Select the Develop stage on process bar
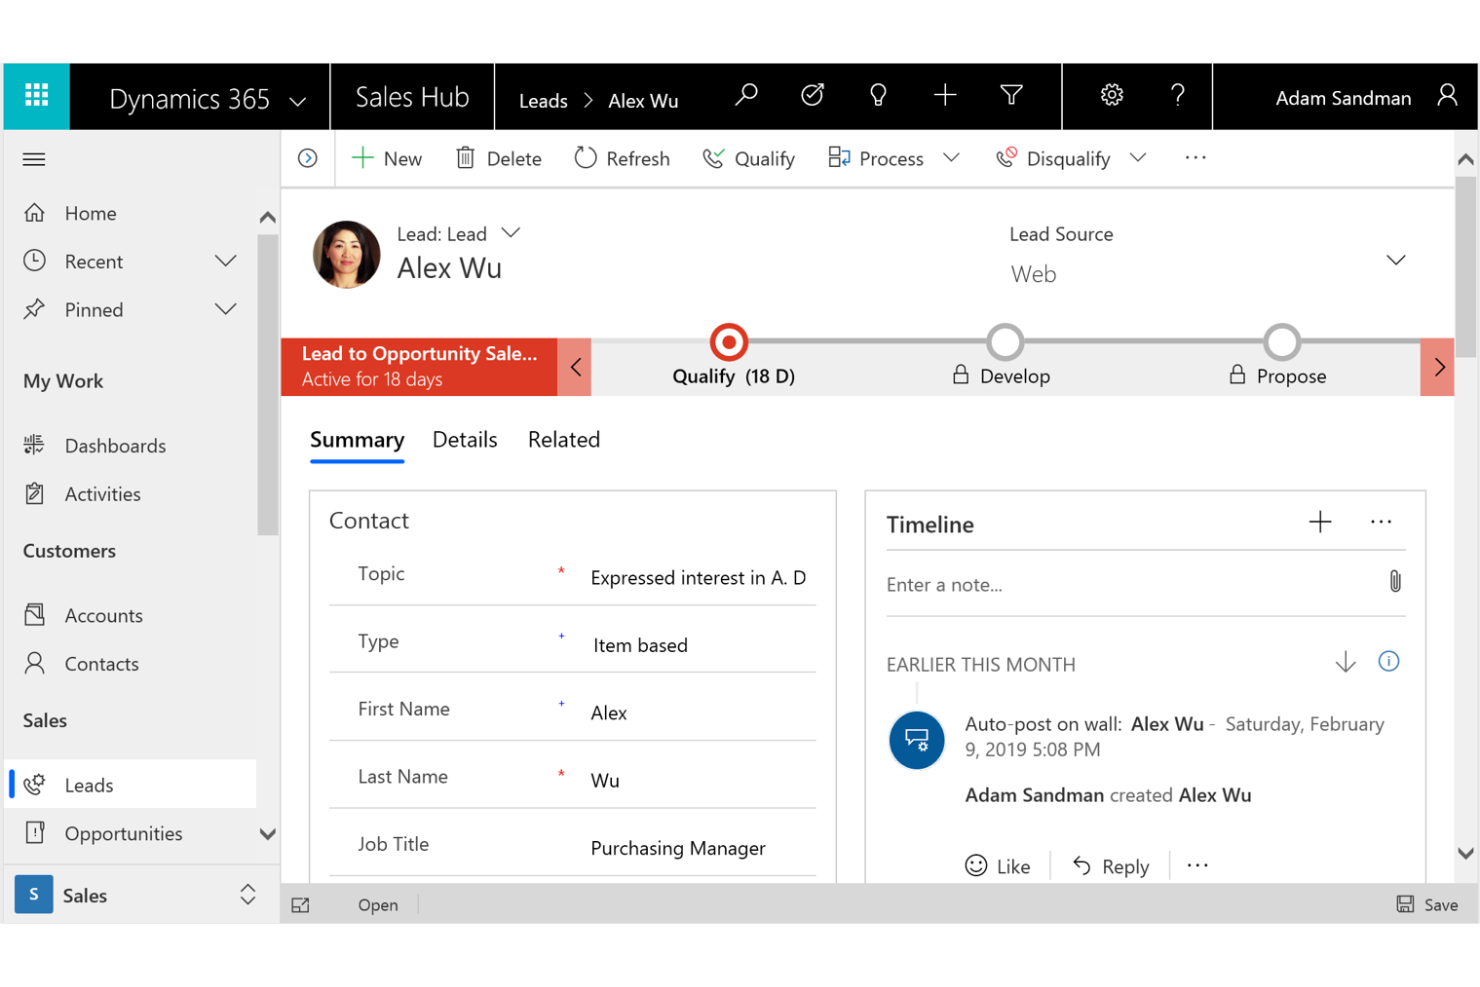 [1005, 342]
